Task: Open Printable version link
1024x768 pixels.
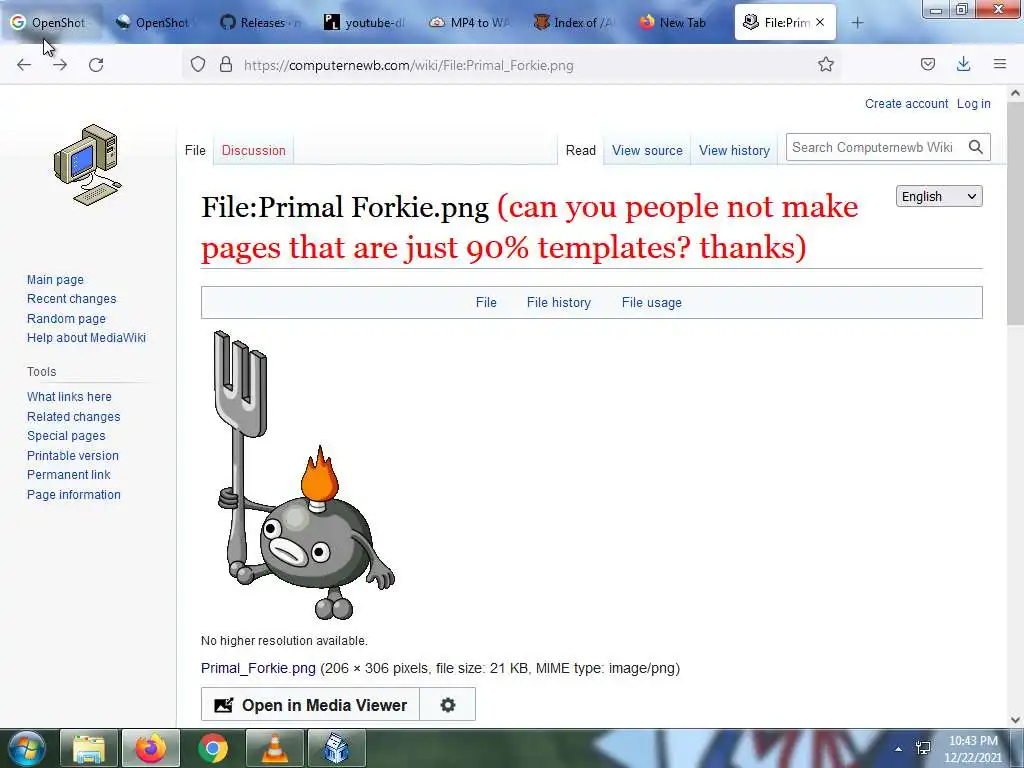Action: [72, 455]
